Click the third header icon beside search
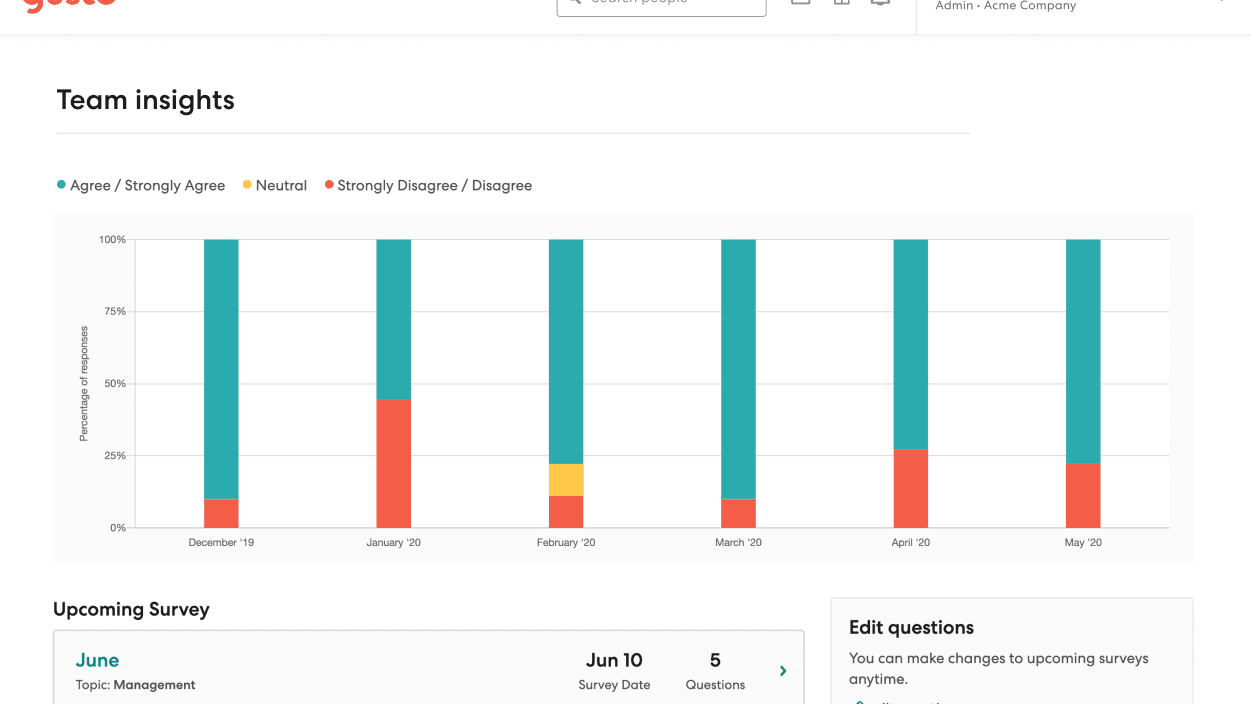 (880, 3)
